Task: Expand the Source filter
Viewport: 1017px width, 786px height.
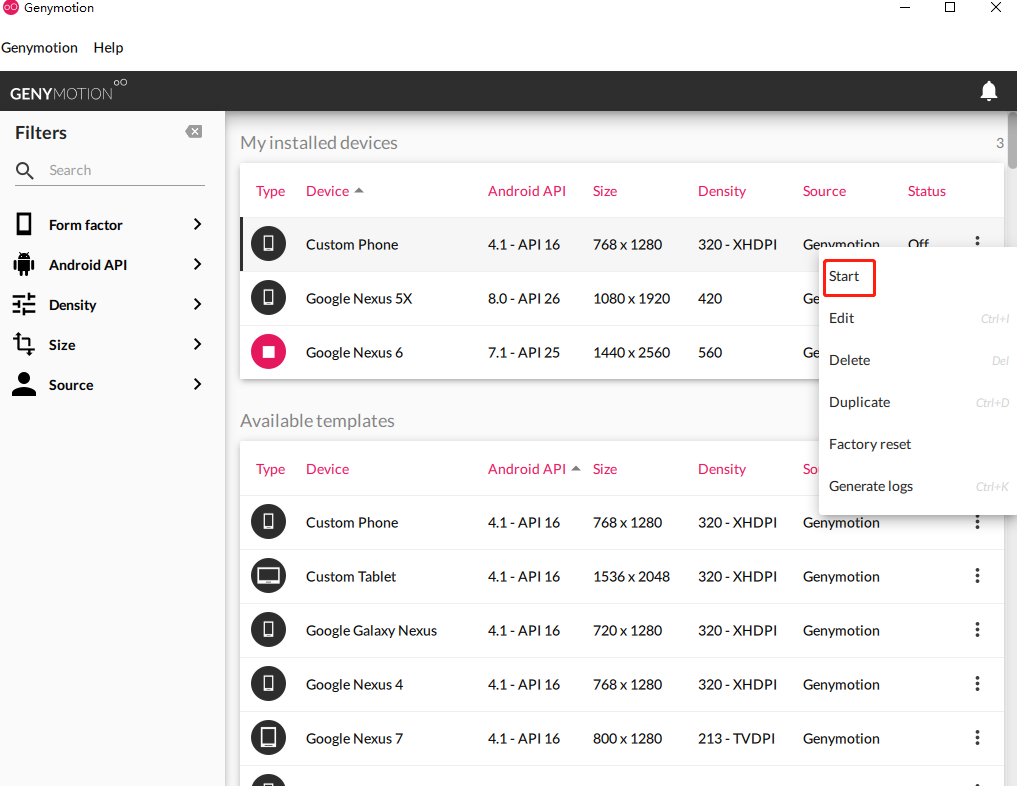Action: (197, 385)
